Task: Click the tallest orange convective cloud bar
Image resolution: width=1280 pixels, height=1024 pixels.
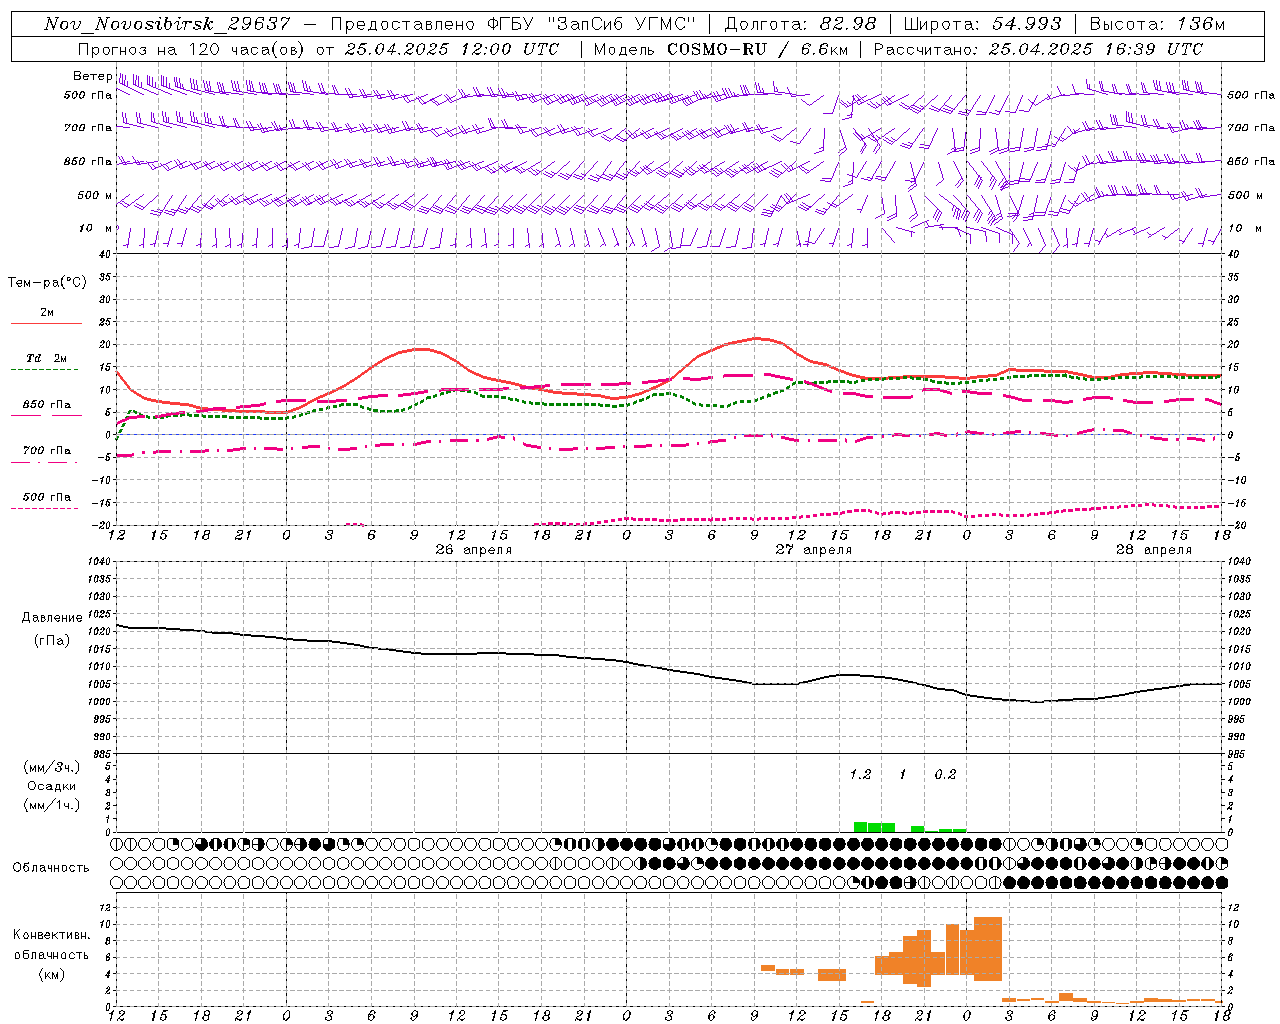Action: coord(988,948)
